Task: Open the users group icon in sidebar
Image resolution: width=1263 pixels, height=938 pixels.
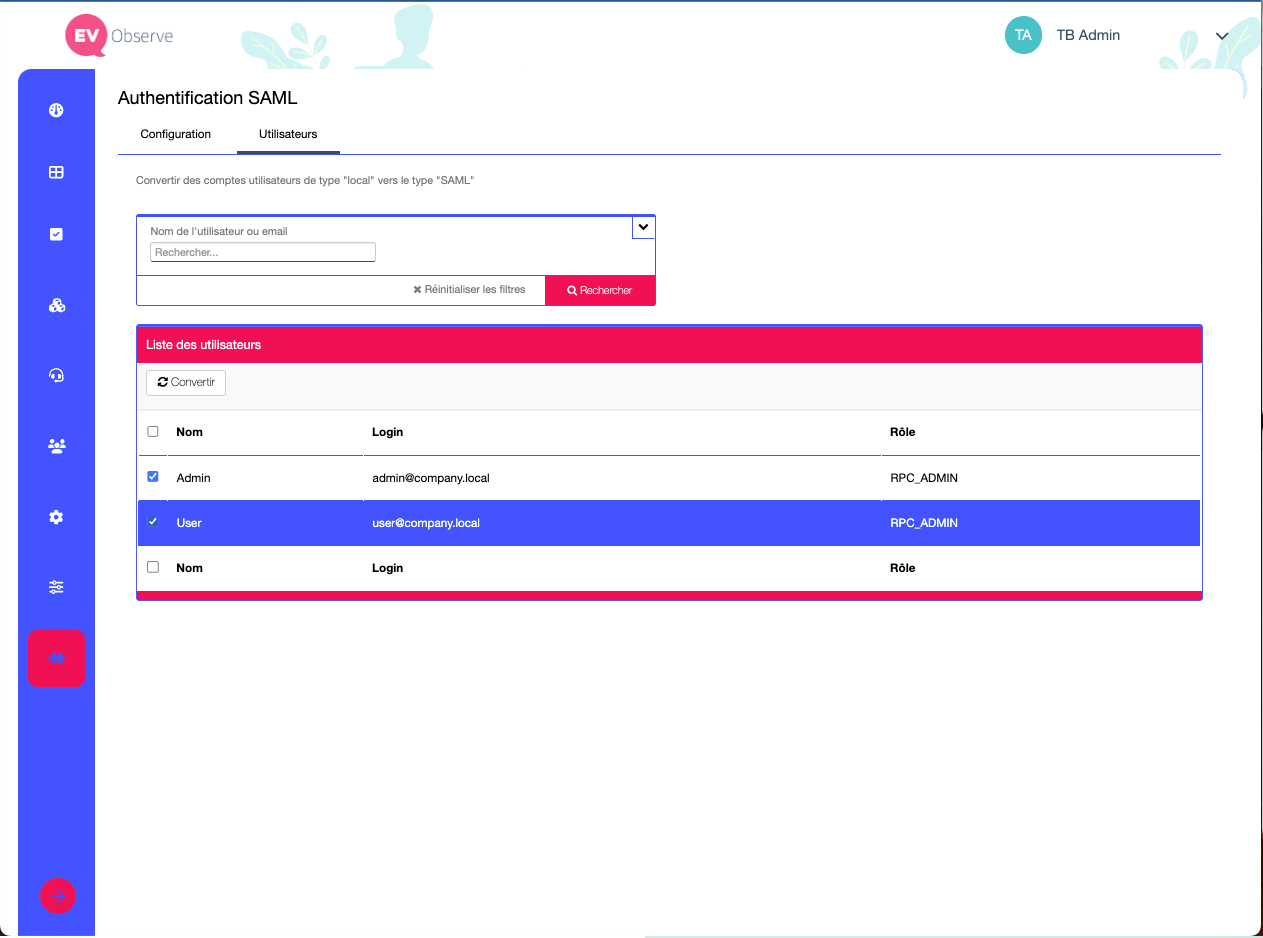Action: point(56,446)
